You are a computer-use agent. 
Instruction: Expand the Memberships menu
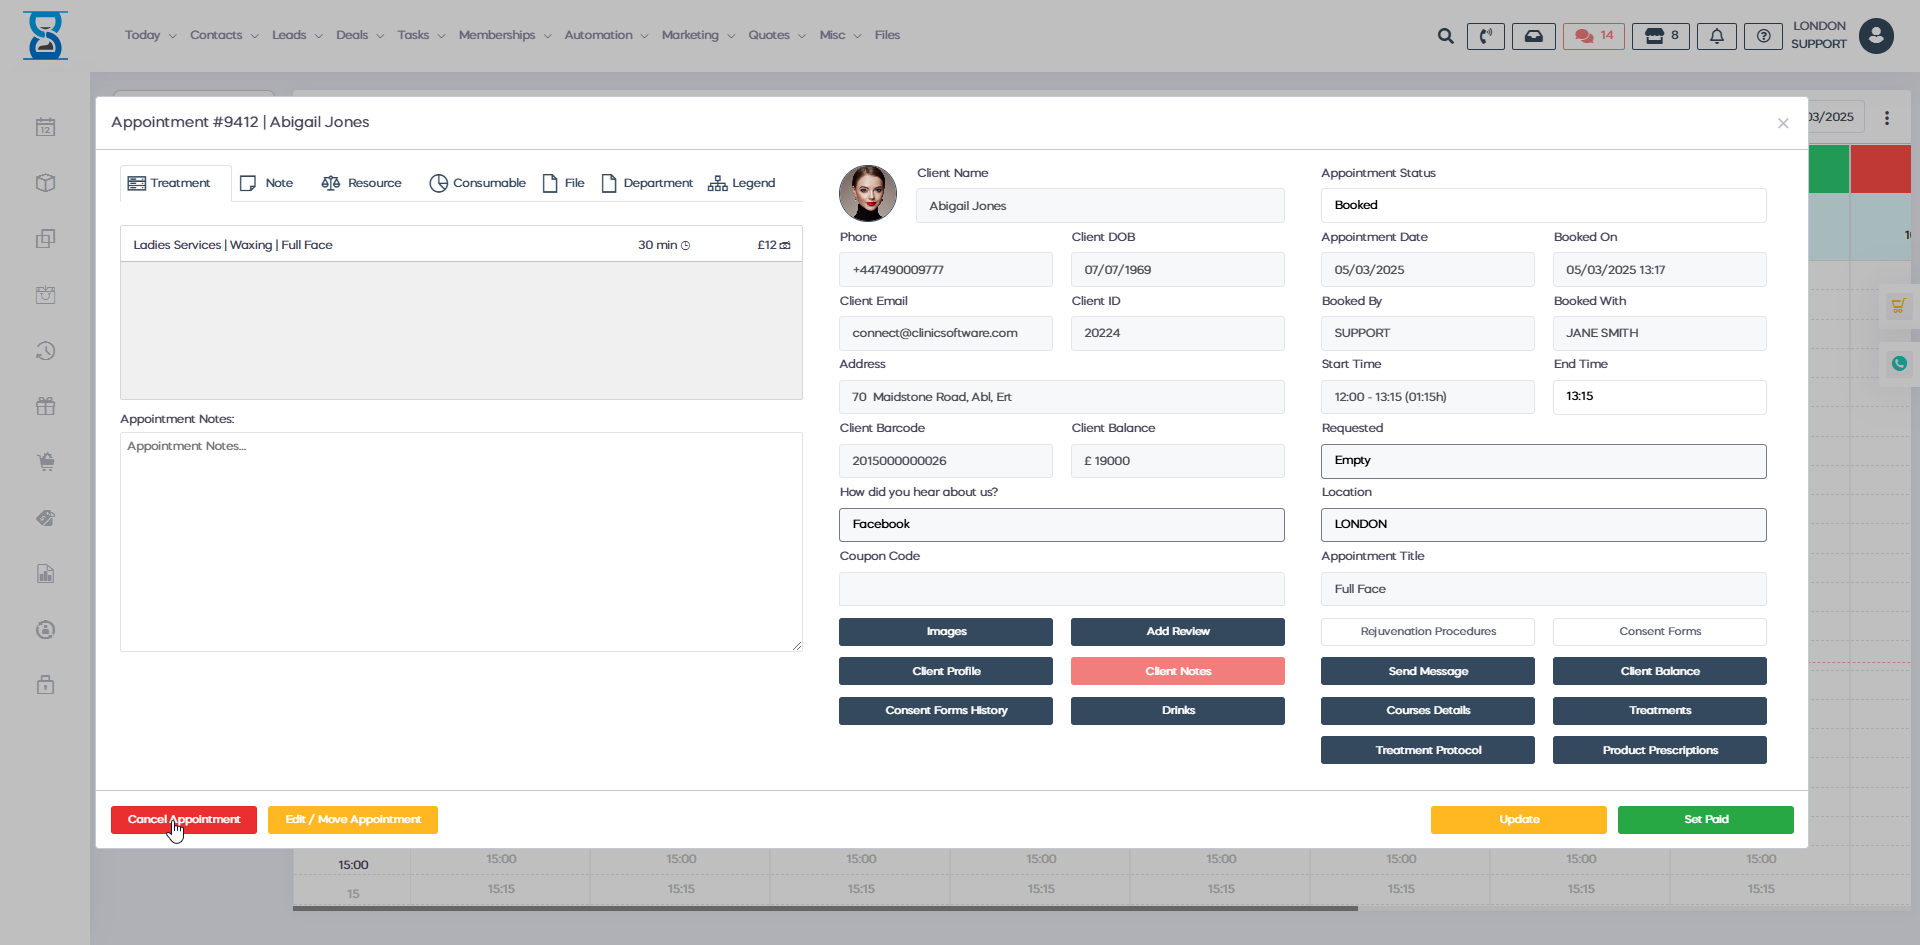click(x=504, y=35)
